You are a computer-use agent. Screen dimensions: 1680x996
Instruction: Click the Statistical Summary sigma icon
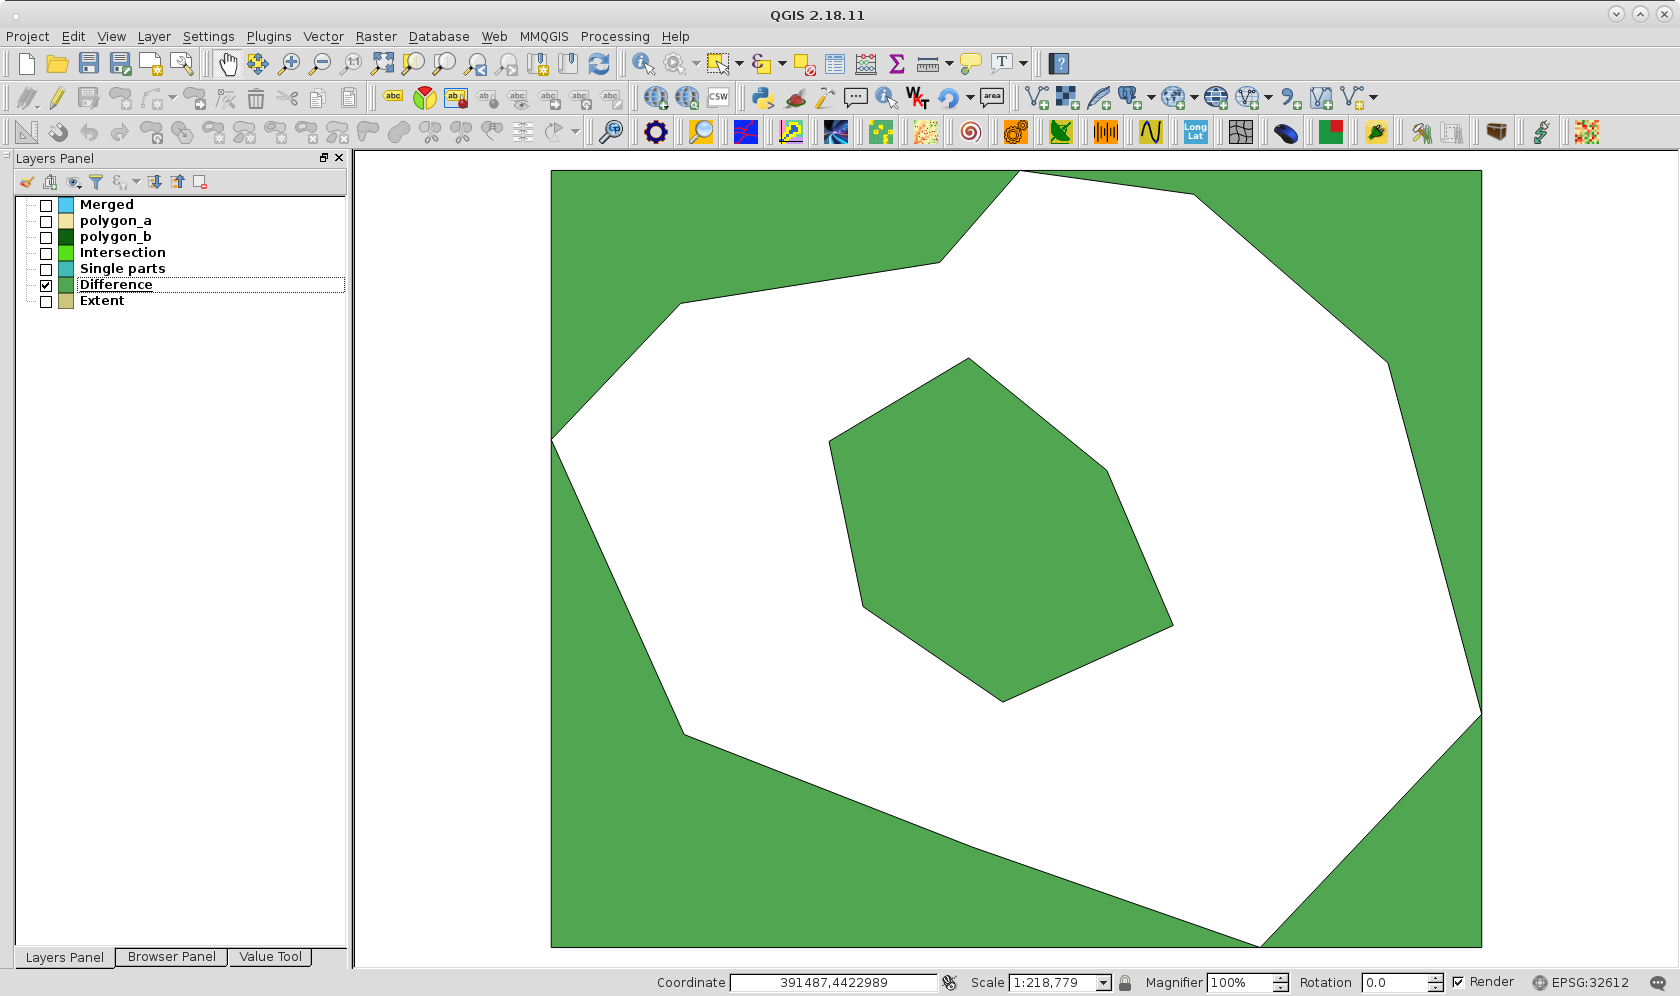(x=897, y=64)
